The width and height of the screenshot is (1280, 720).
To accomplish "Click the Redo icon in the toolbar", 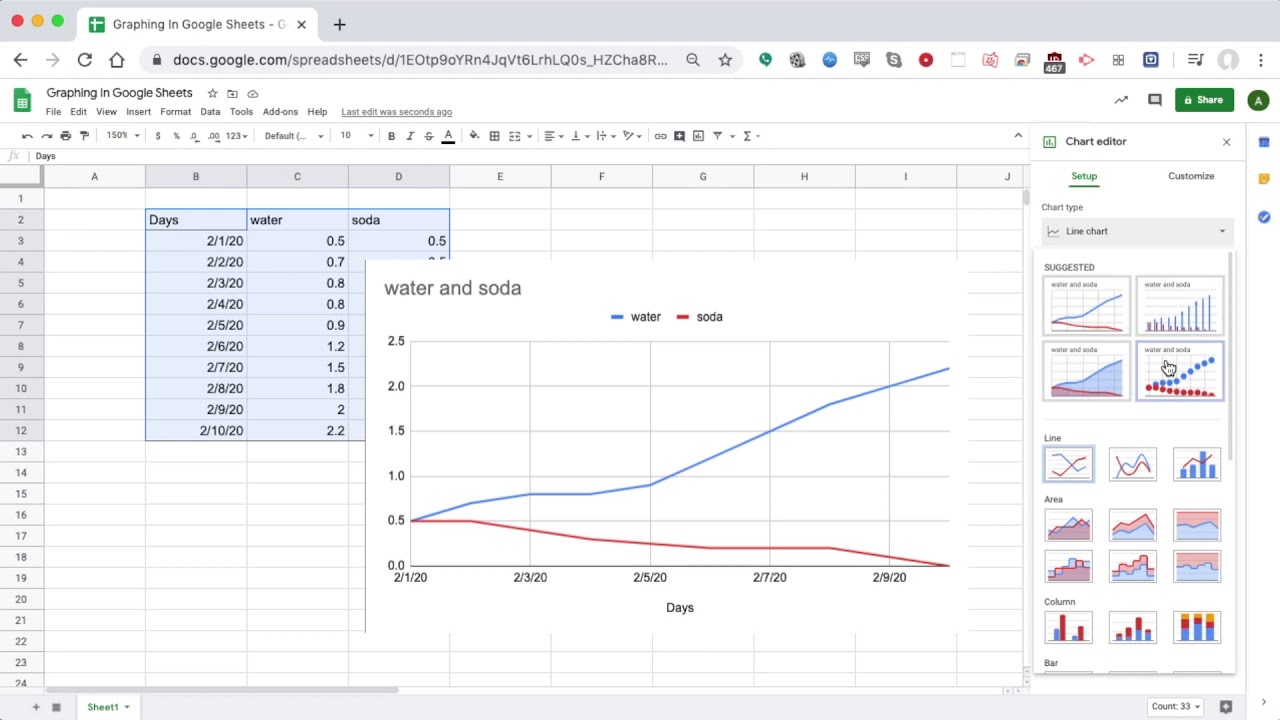I will coord(46,136).
